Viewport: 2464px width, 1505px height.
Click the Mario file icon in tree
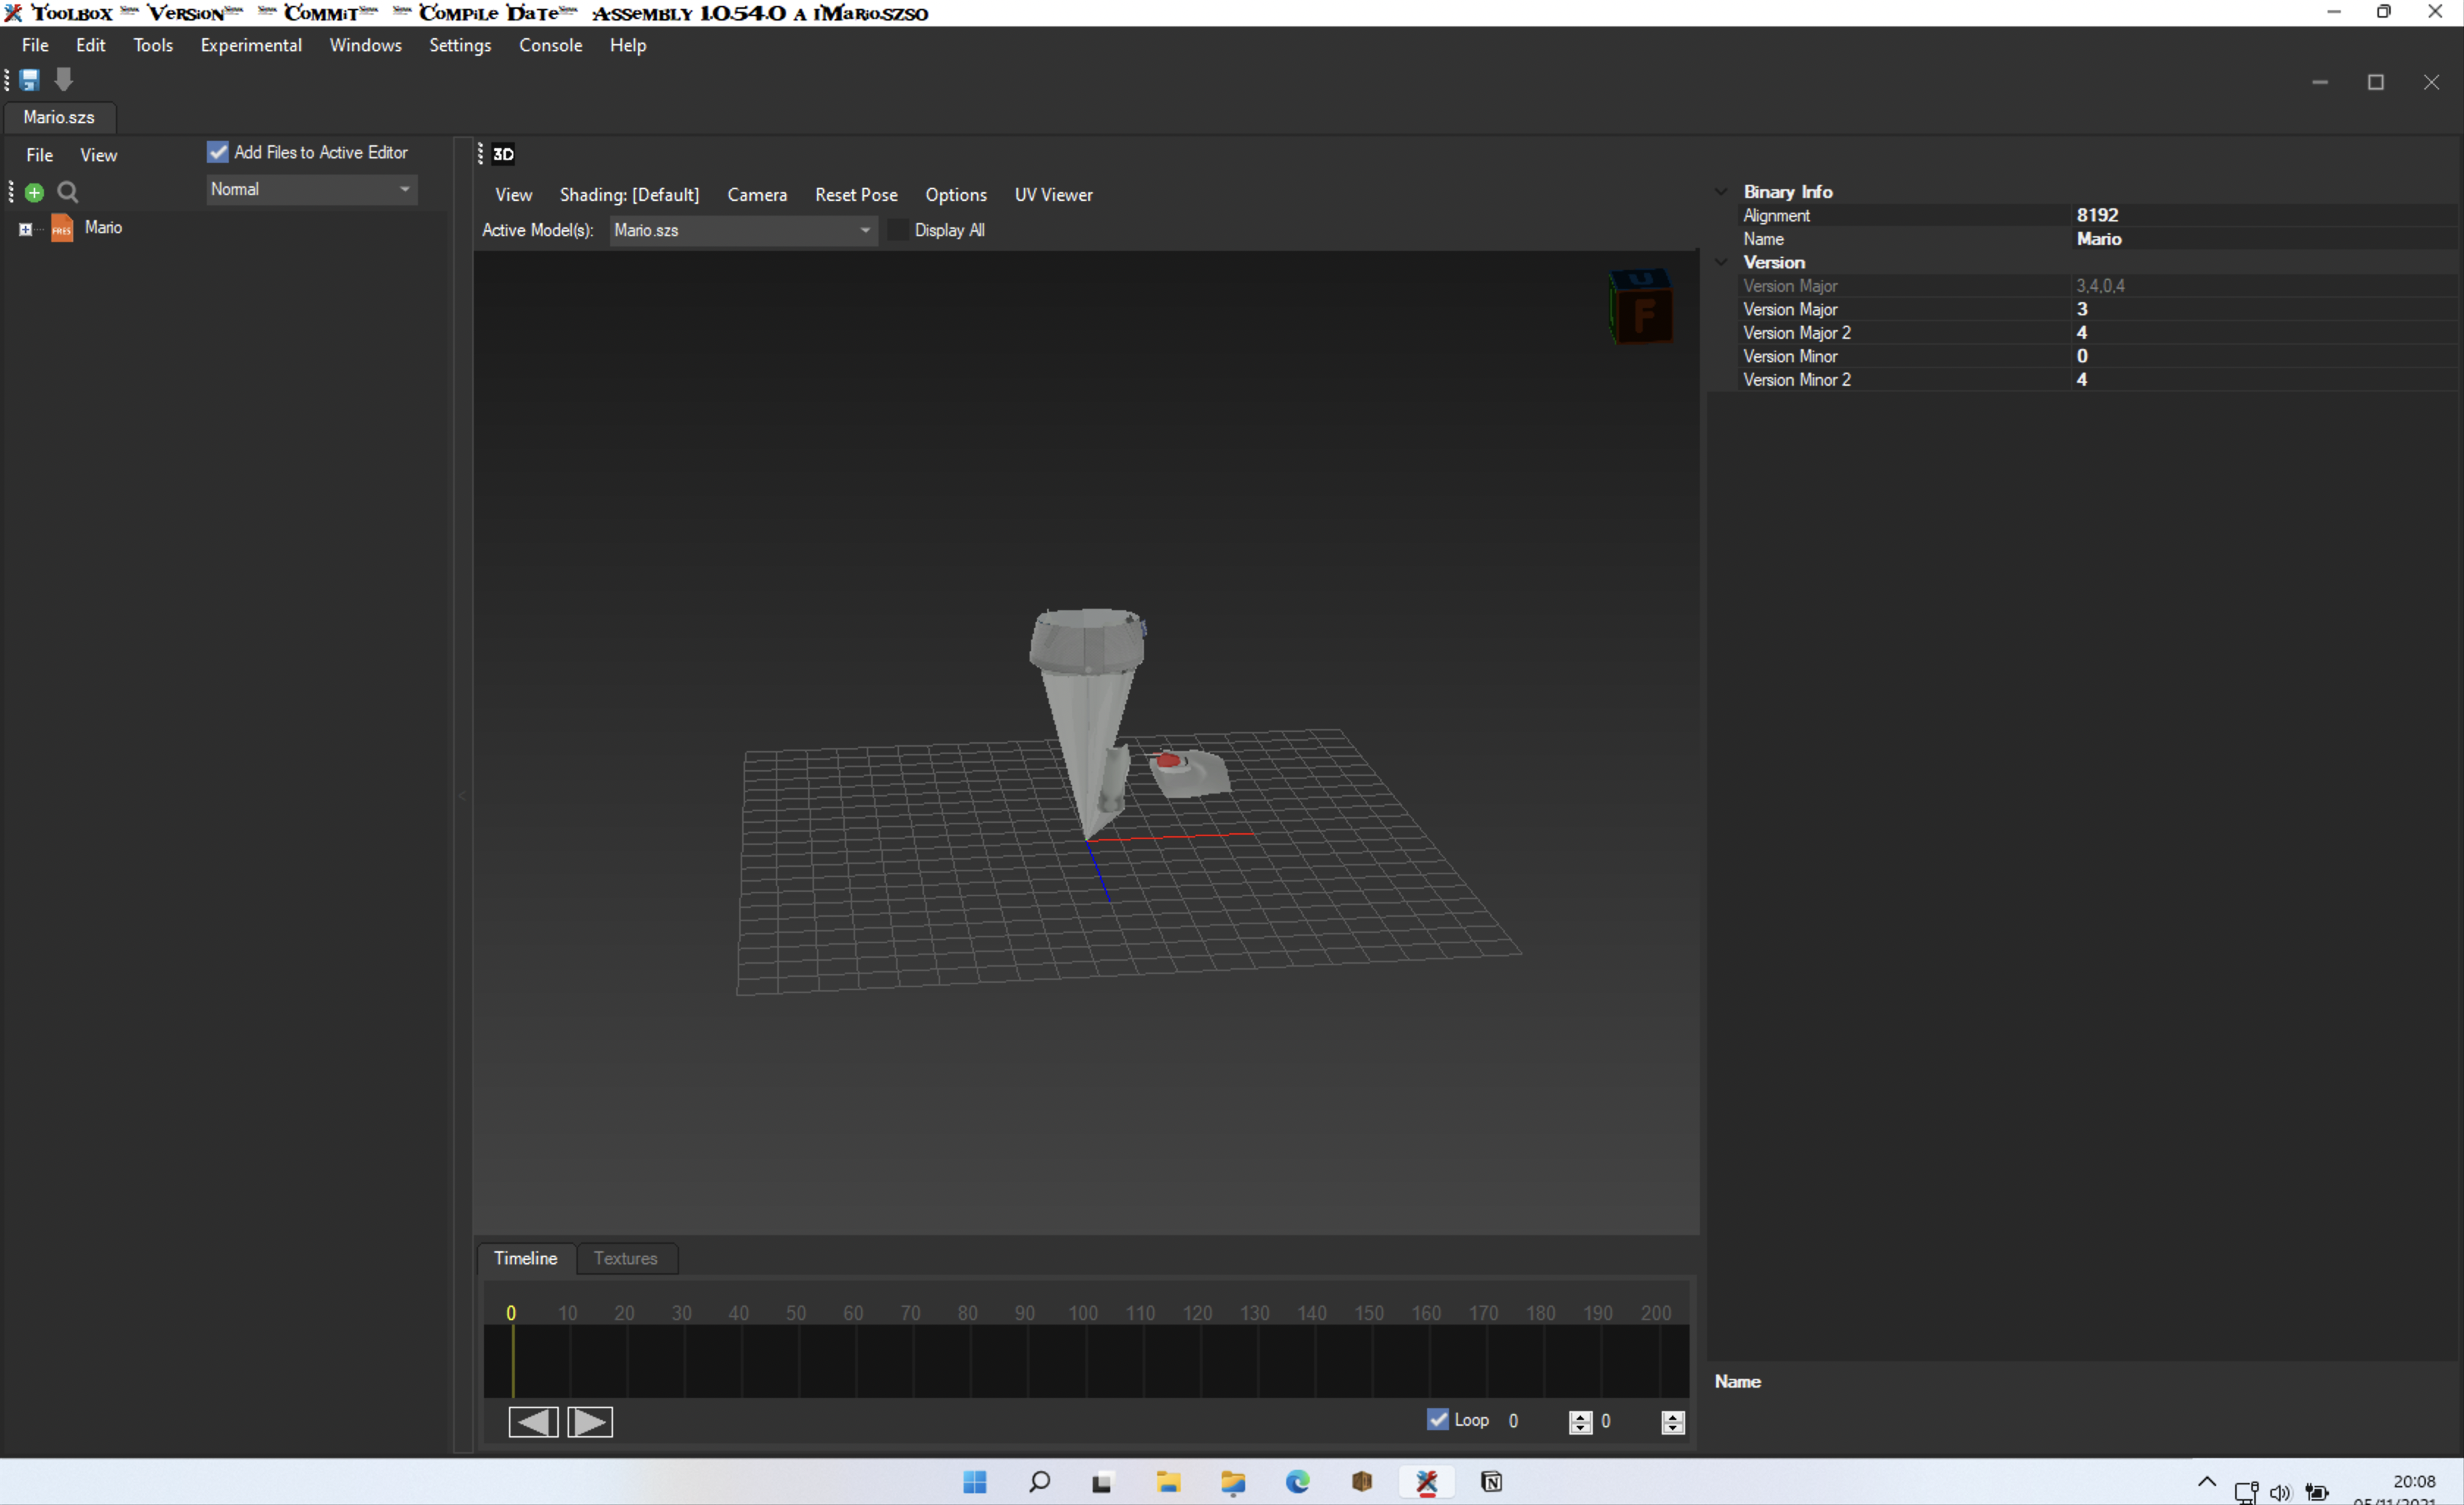(x=62, y=228)
